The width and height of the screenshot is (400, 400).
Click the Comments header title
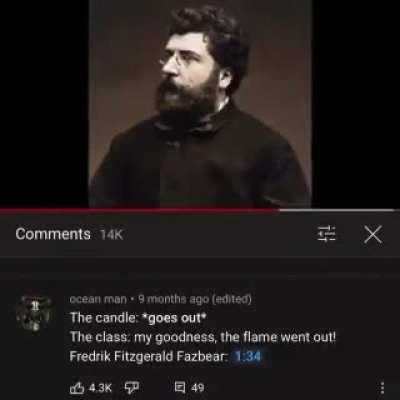[53, 234]
